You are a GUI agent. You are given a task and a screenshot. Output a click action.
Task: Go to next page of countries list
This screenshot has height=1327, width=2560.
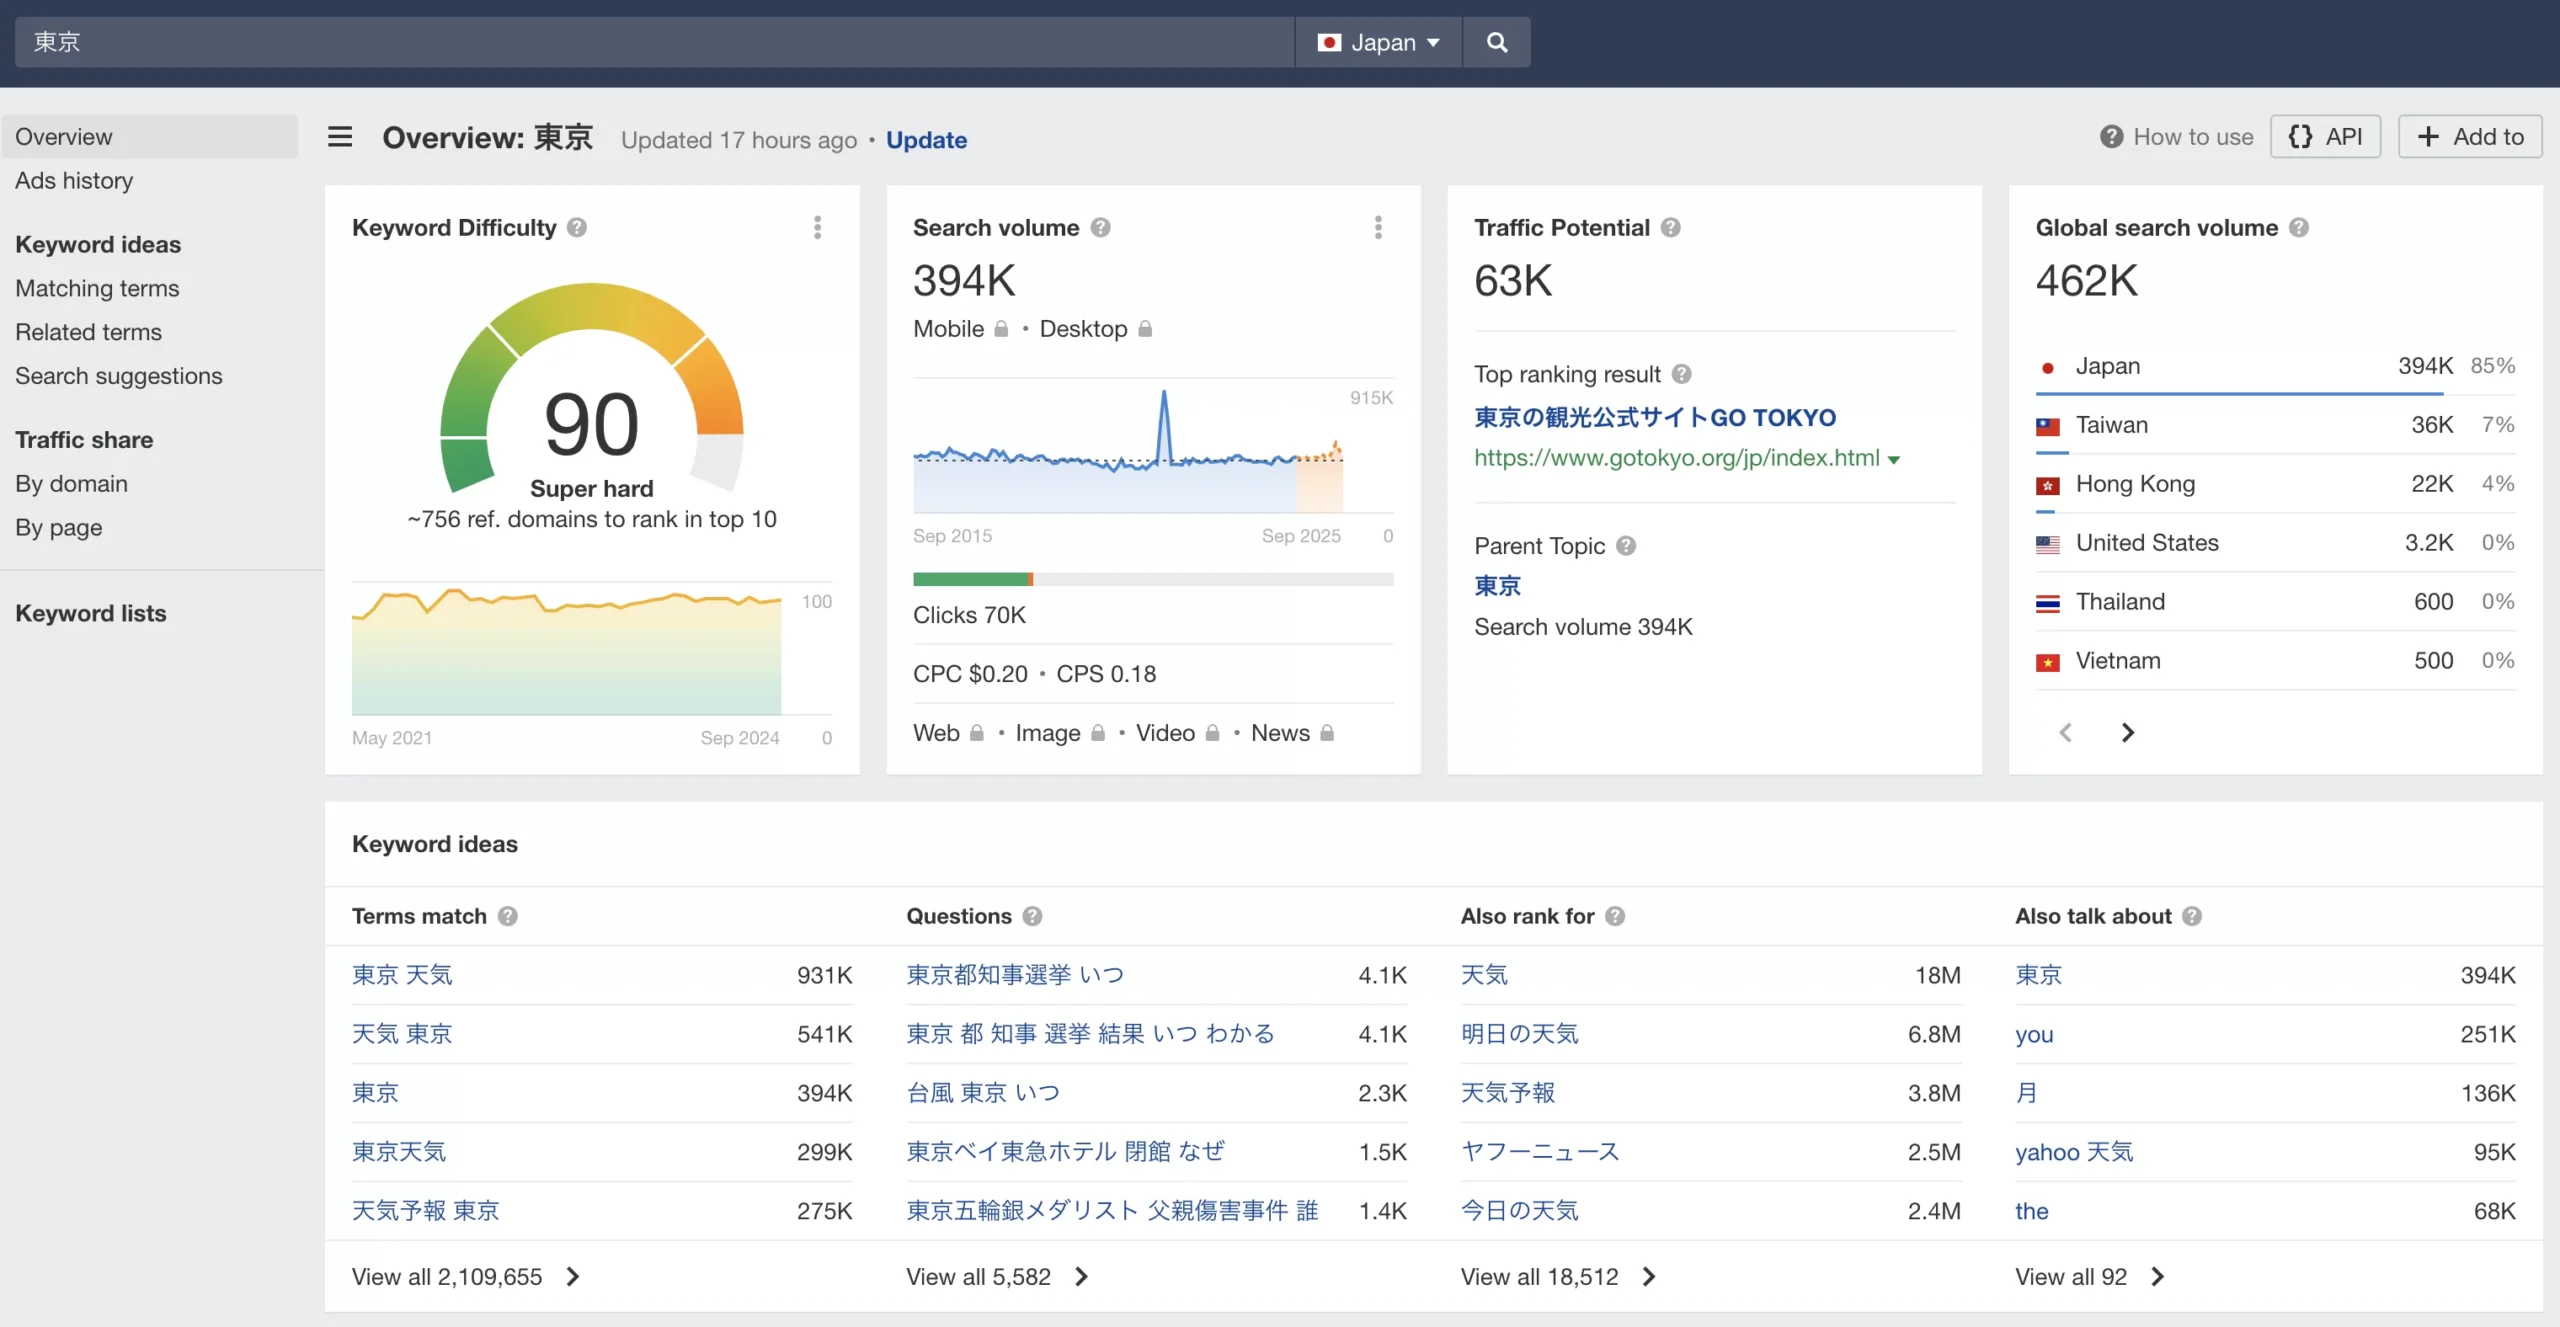pos(2127,733)
